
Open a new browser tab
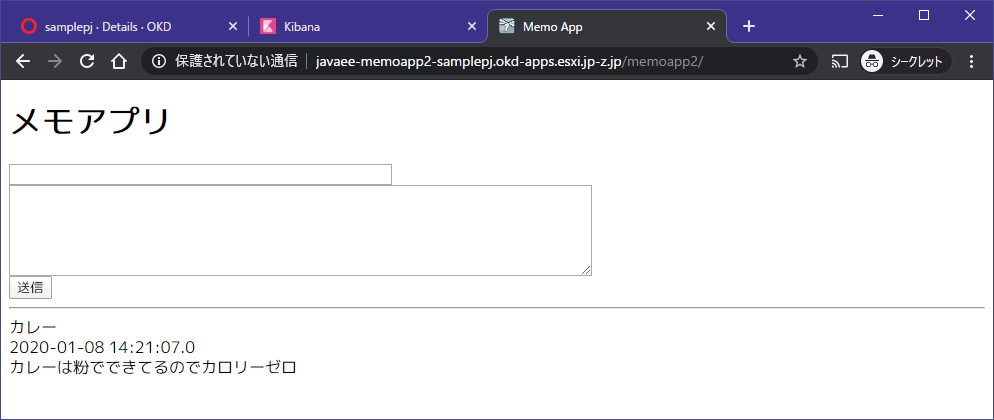click(749, 26)
